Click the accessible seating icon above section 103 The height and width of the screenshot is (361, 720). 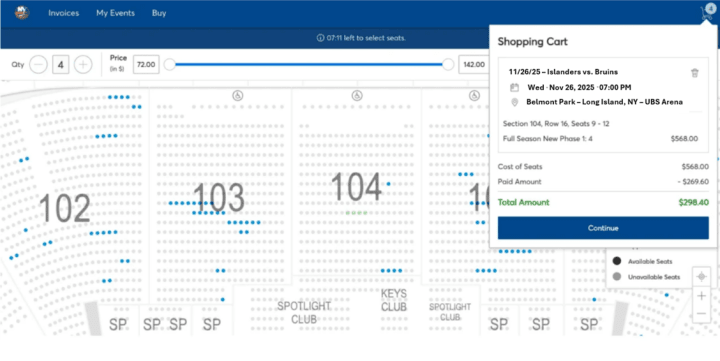coord(237,96)
